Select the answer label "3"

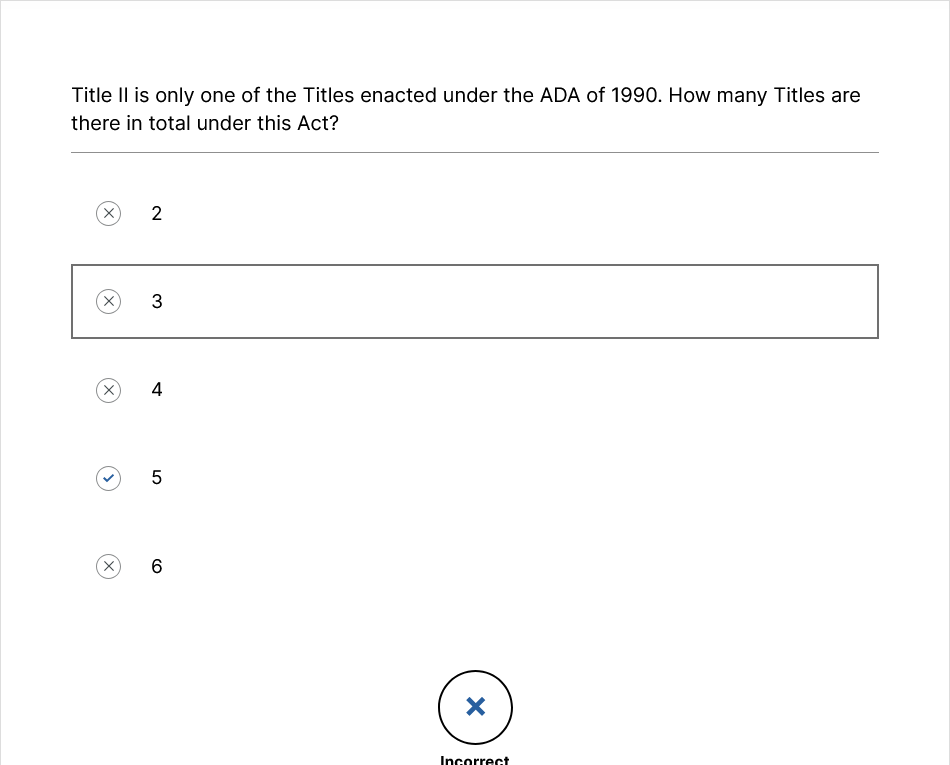(x=157, y=302)
